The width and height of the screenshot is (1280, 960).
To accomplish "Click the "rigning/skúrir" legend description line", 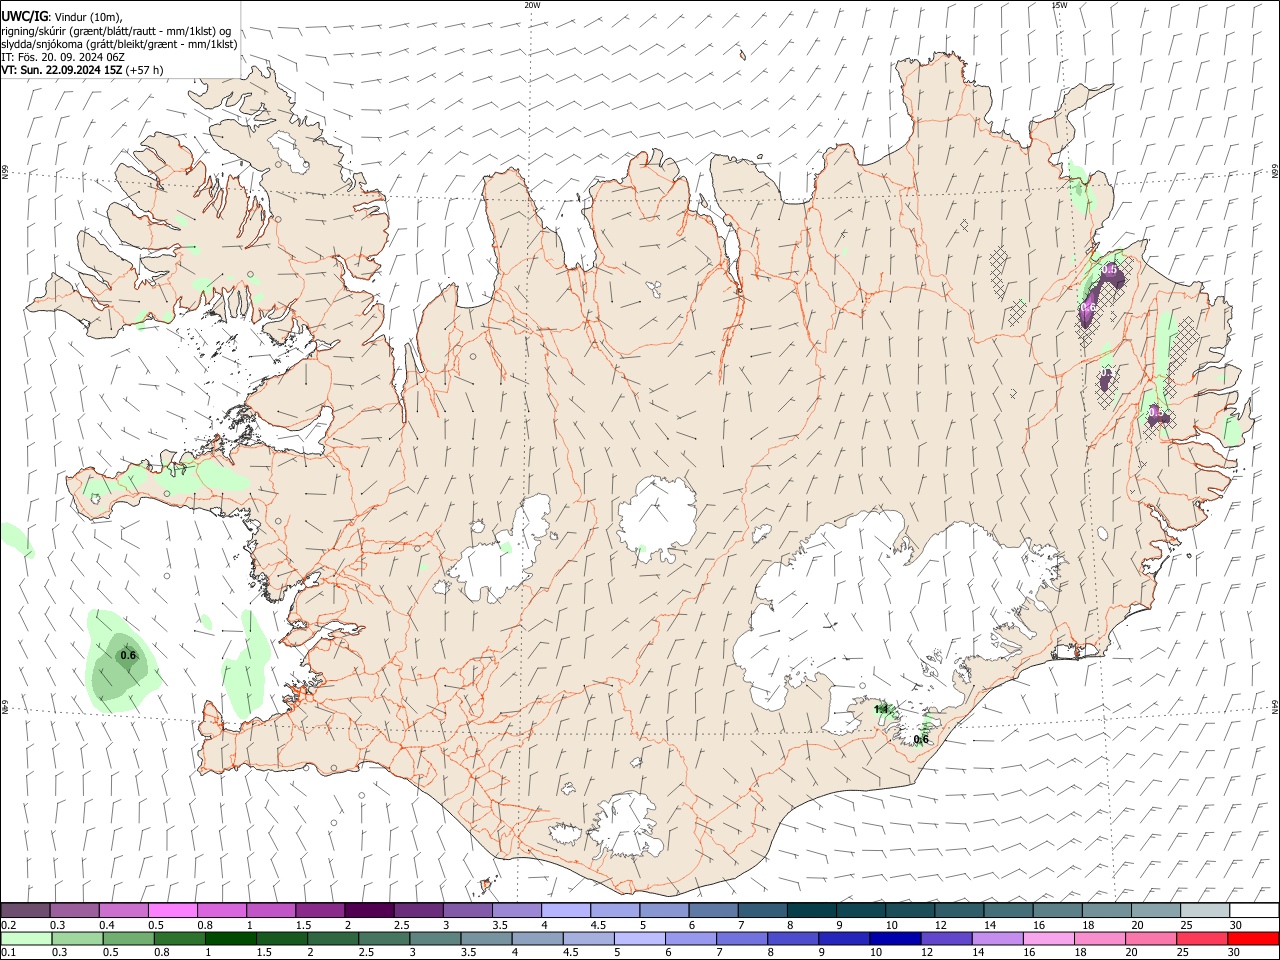I will click(x=116, y=31).
